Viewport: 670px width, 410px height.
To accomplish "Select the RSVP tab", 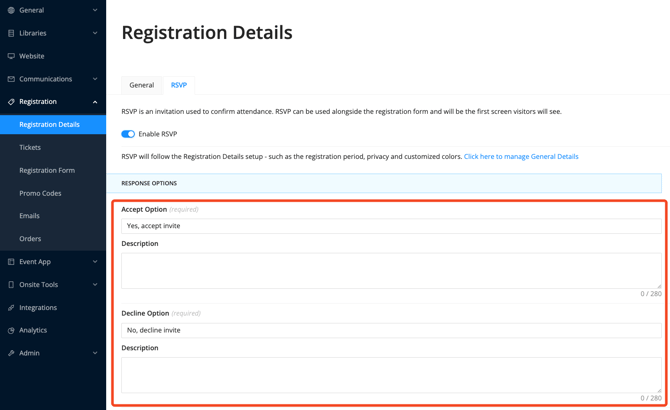I will [179, 85].
